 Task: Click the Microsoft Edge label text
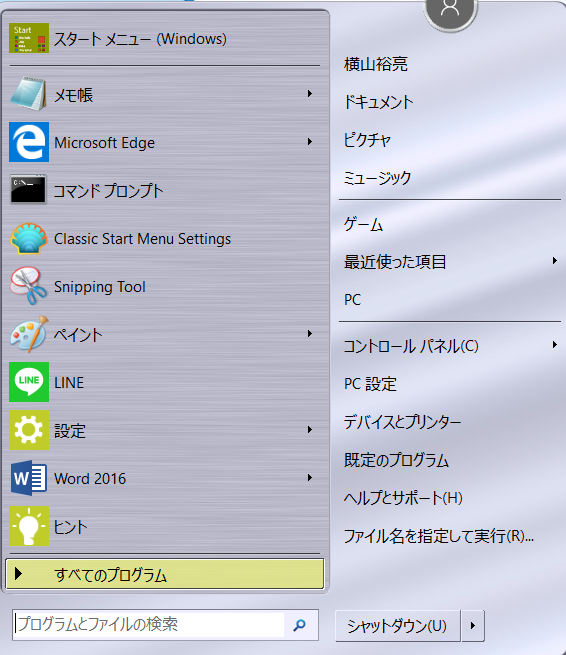[x=104, y=143]
